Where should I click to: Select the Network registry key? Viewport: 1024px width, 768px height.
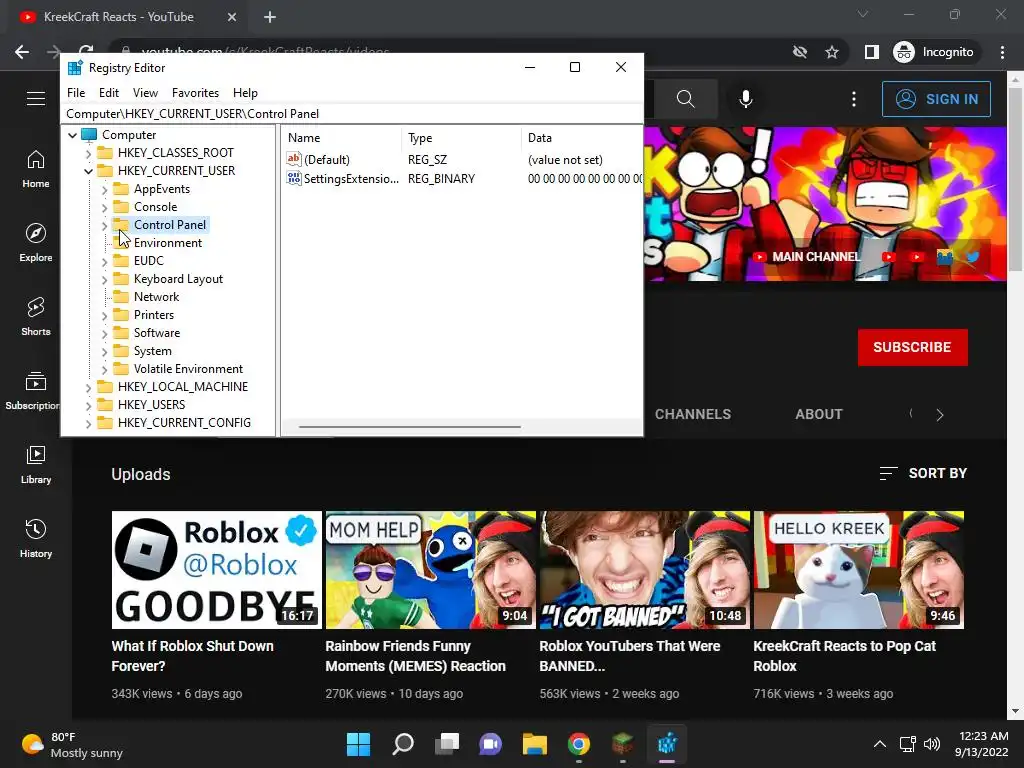click(156, 297)
